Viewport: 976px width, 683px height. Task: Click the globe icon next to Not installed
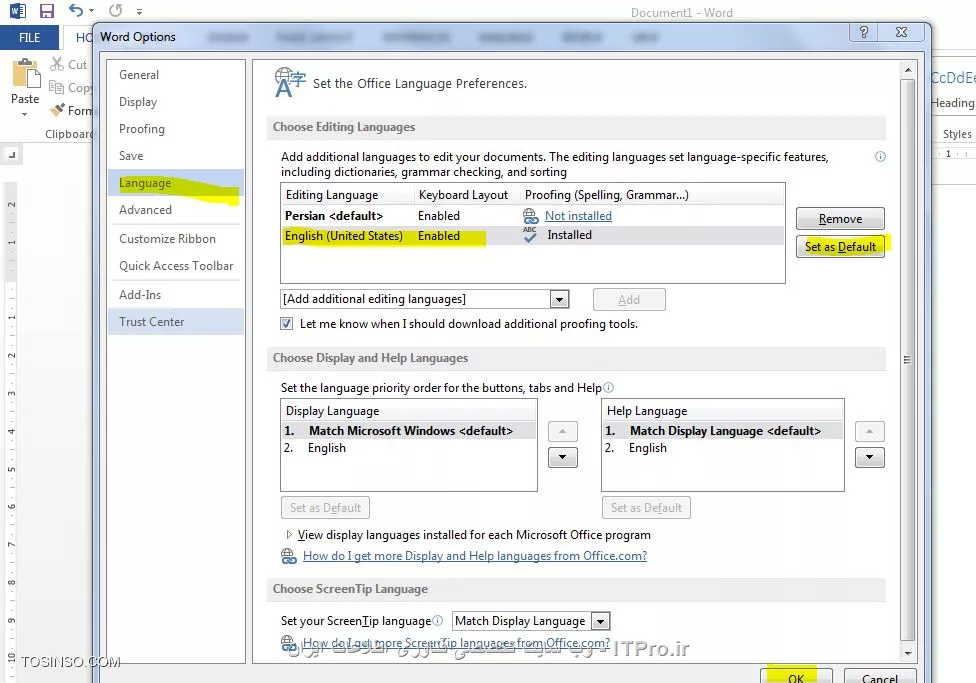[530, 216]
